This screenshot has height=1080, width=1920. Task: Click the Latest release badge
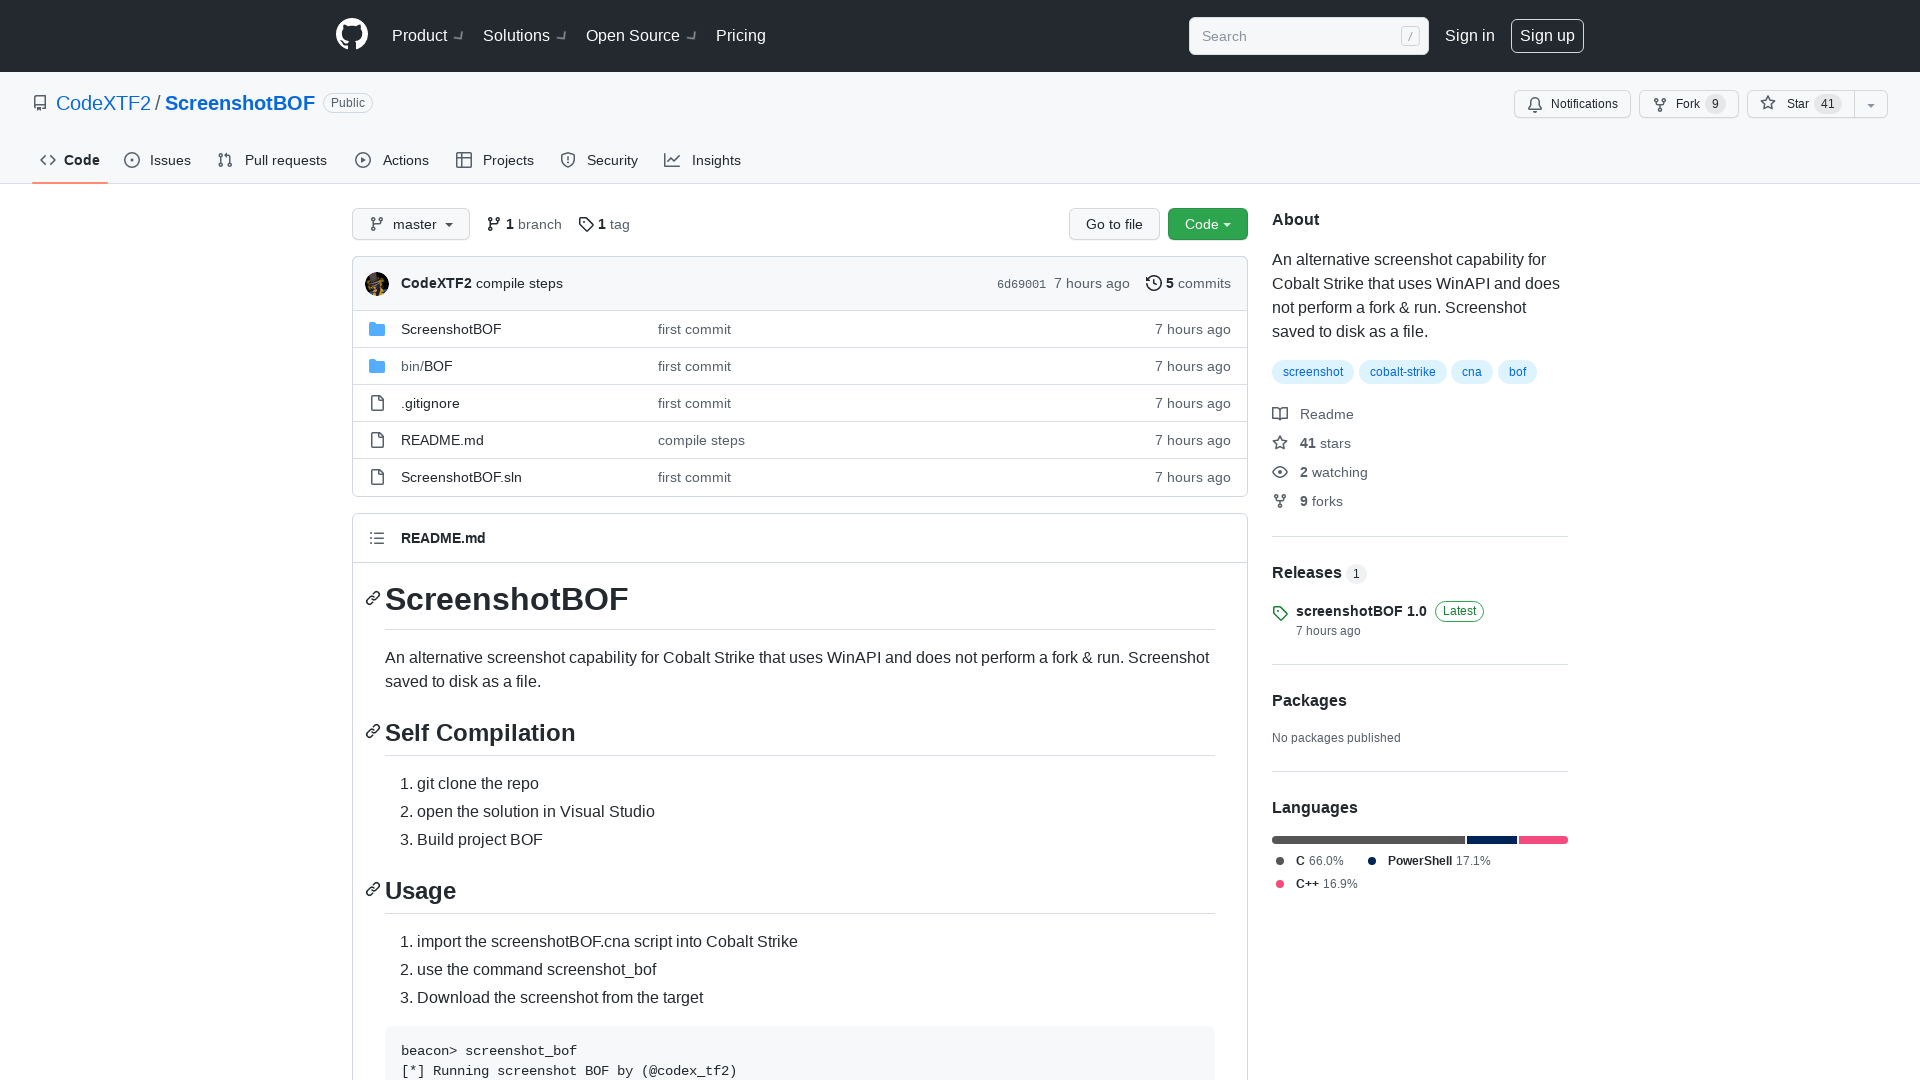(x=1458, y=611)
